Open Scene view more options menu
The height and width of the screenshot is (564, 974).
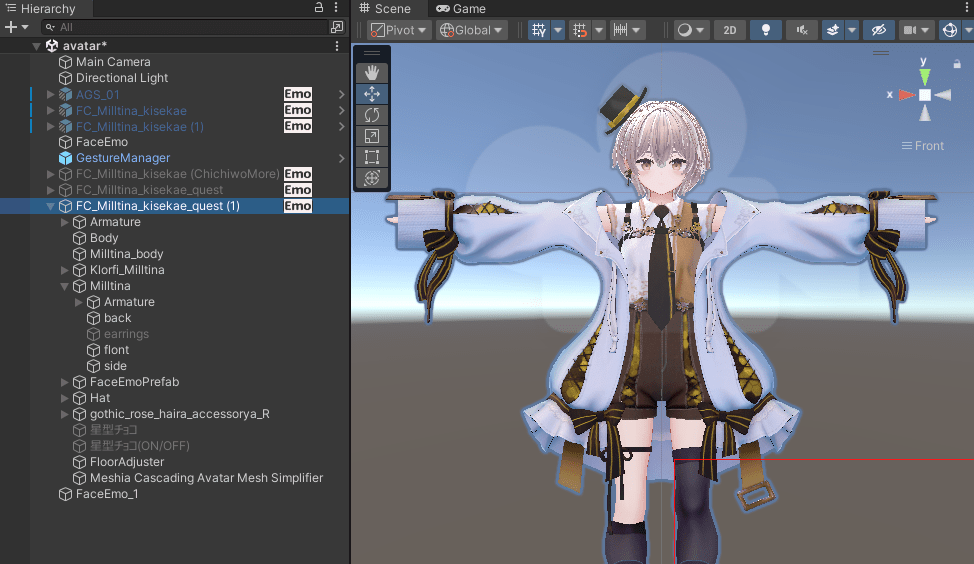pos(968,7)
